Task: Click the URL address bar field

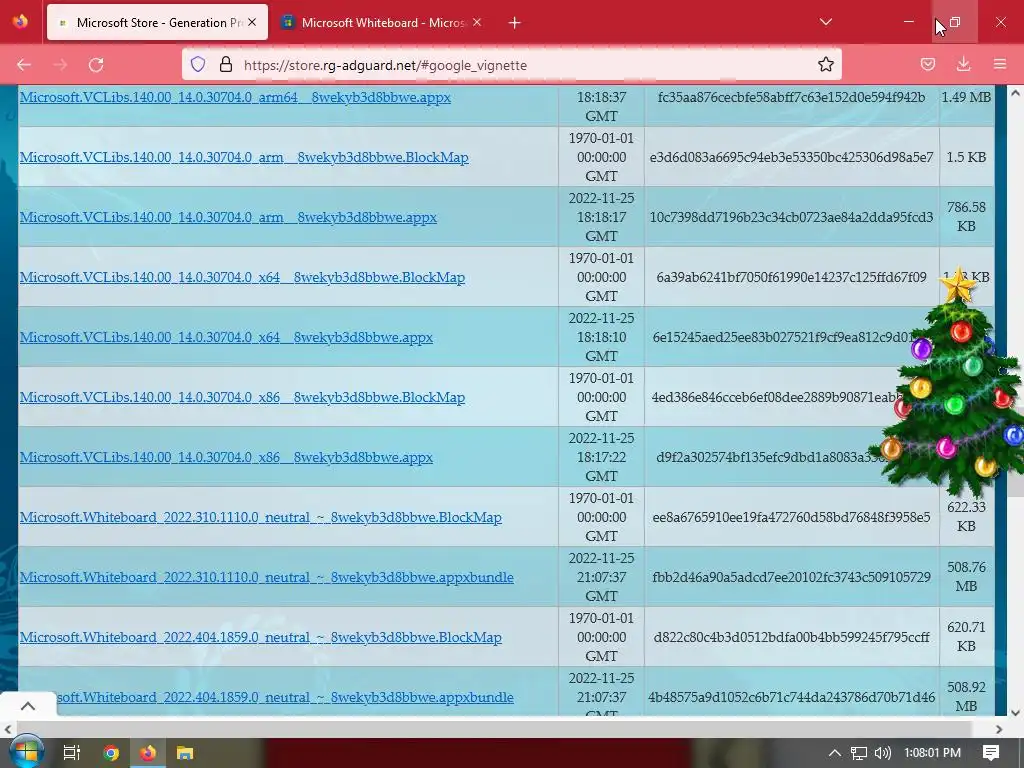Action: click(511, 65)
